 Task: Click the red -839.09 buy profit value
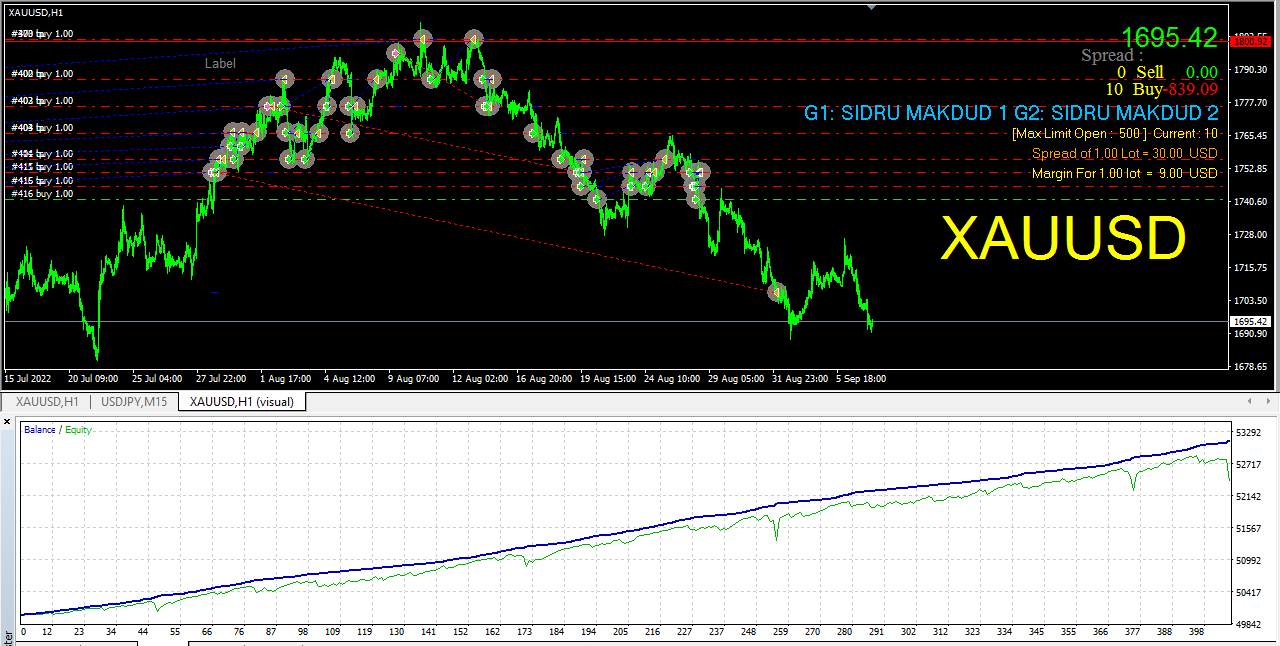pos(1191,89)
